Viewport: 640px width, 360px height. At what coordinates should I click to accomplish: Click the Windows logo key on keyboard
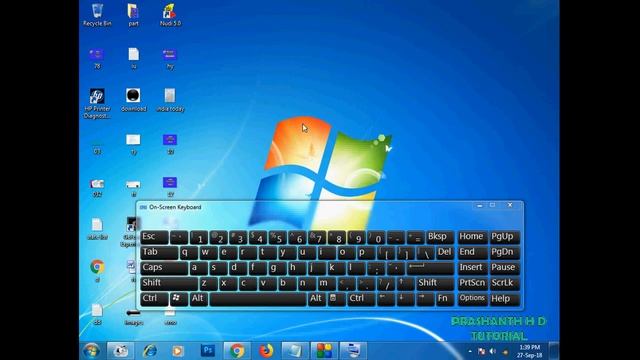coord(179,299)
